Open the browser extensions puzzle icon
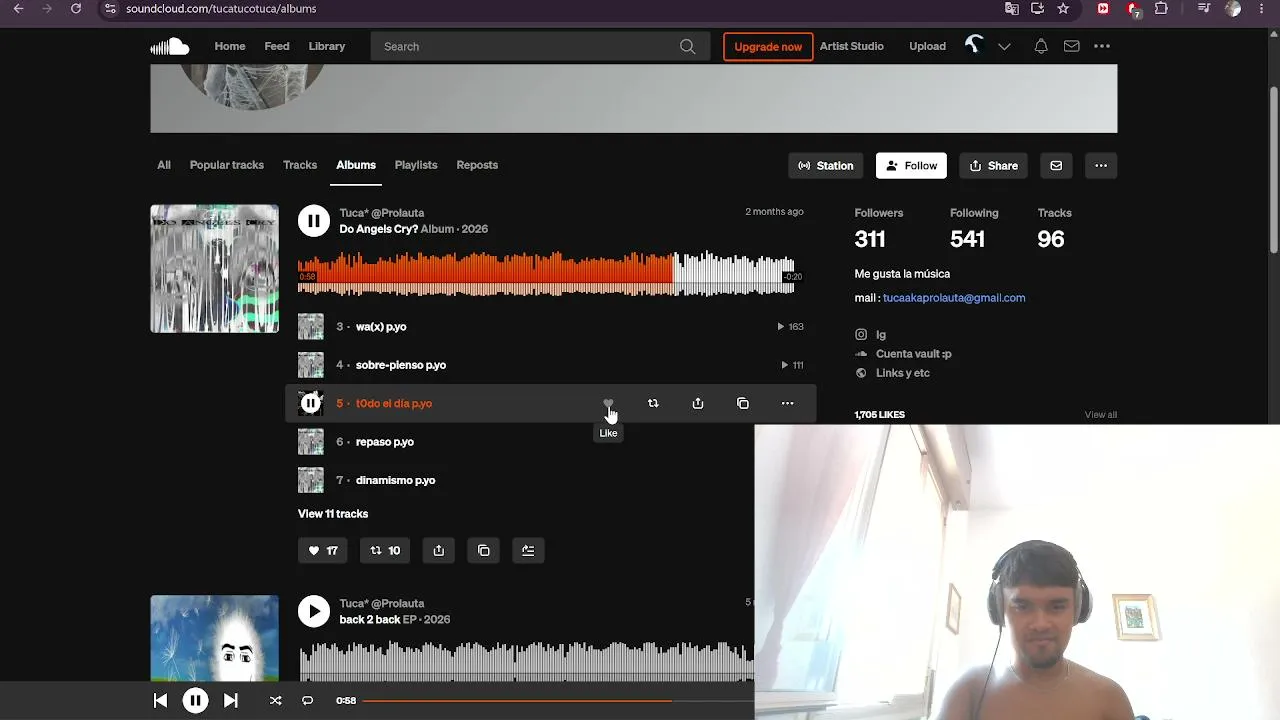Image resolution: width=1280 pixels, height=720 pixels. click(x=1161, y=9)
